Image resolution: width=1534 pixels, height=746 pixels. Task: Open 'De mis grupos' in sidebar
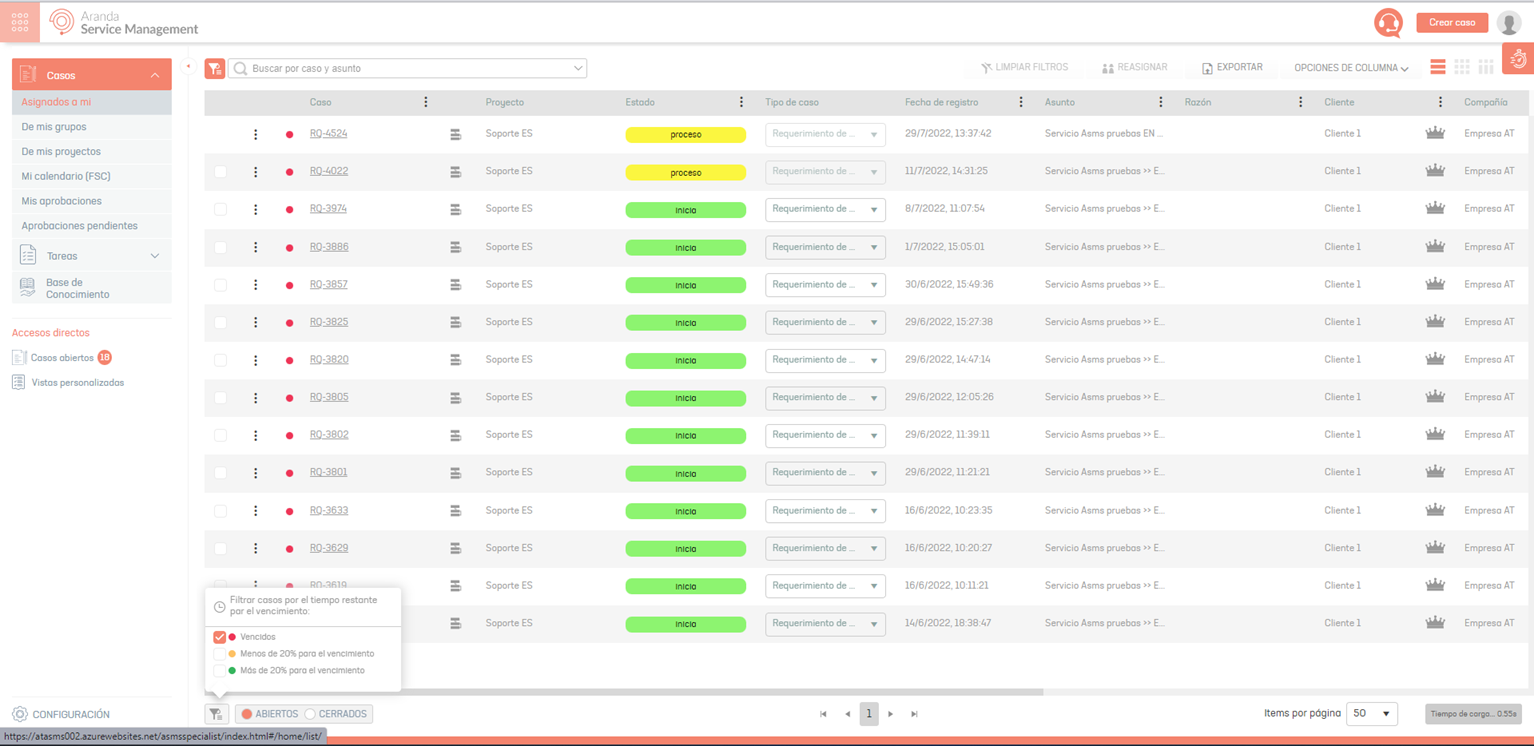coord(54,127)
